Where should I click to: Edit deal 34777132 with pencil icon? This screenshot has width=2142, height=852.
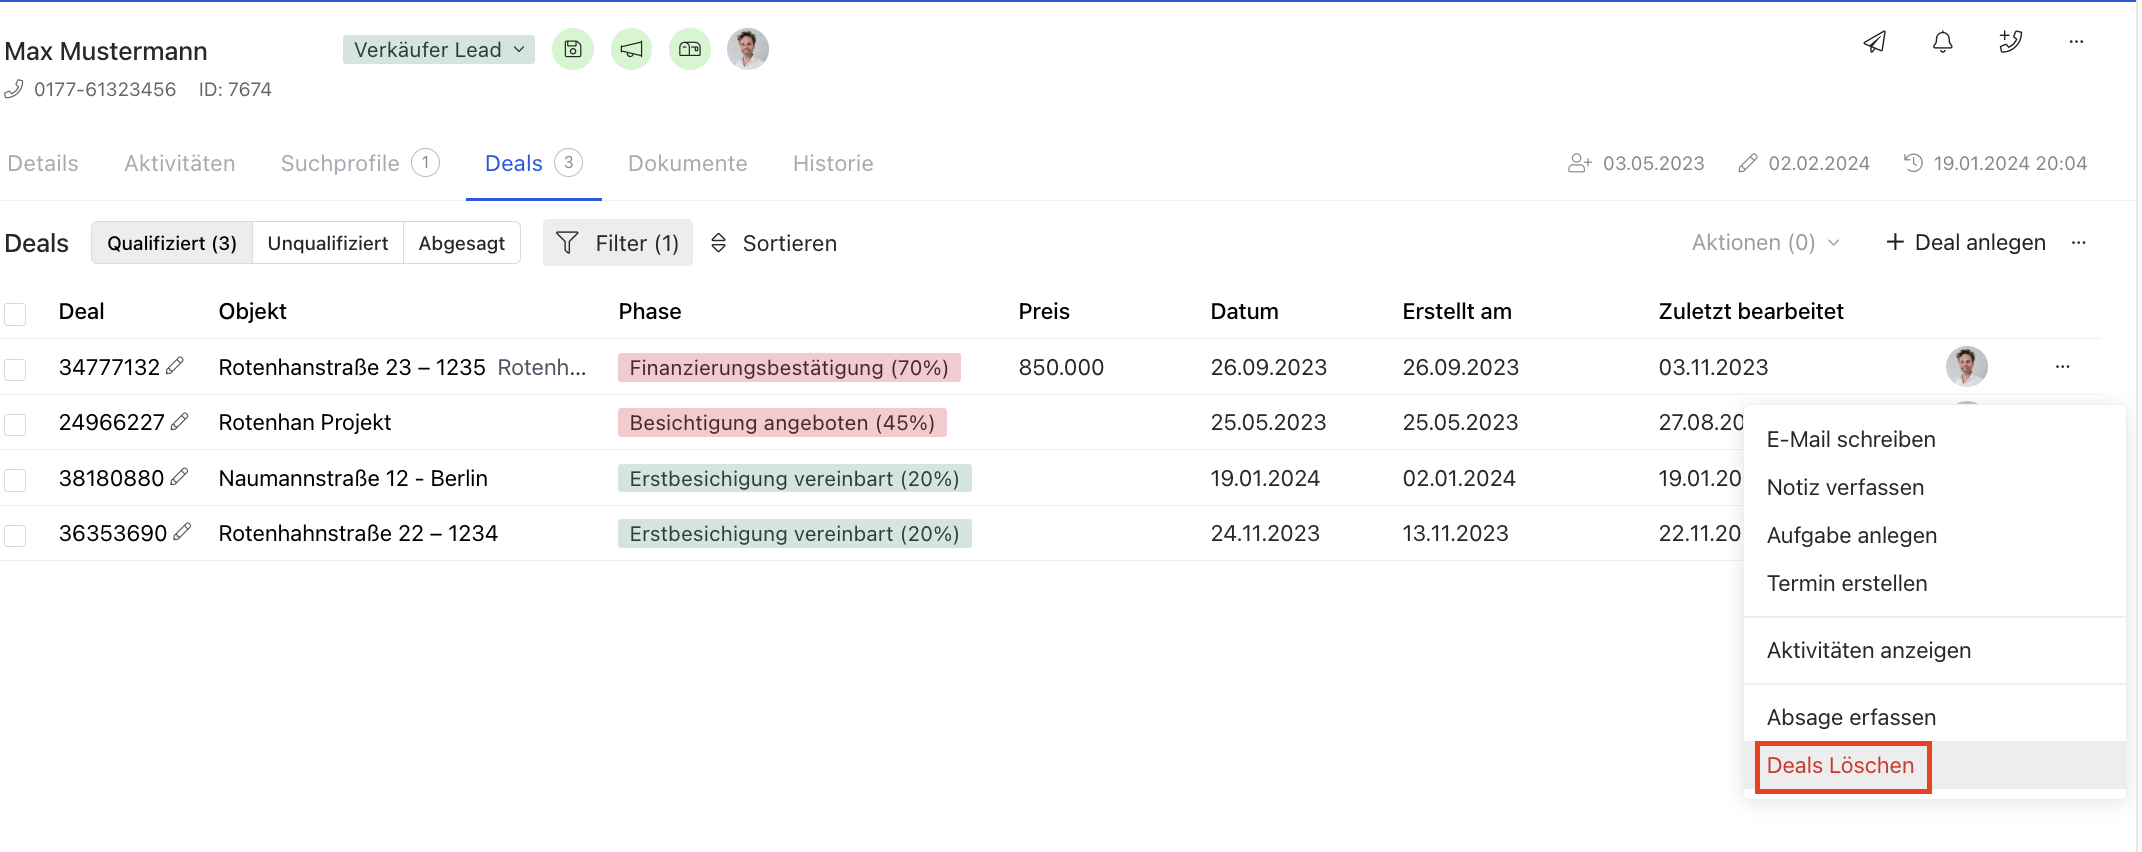(x=175, y=366)
